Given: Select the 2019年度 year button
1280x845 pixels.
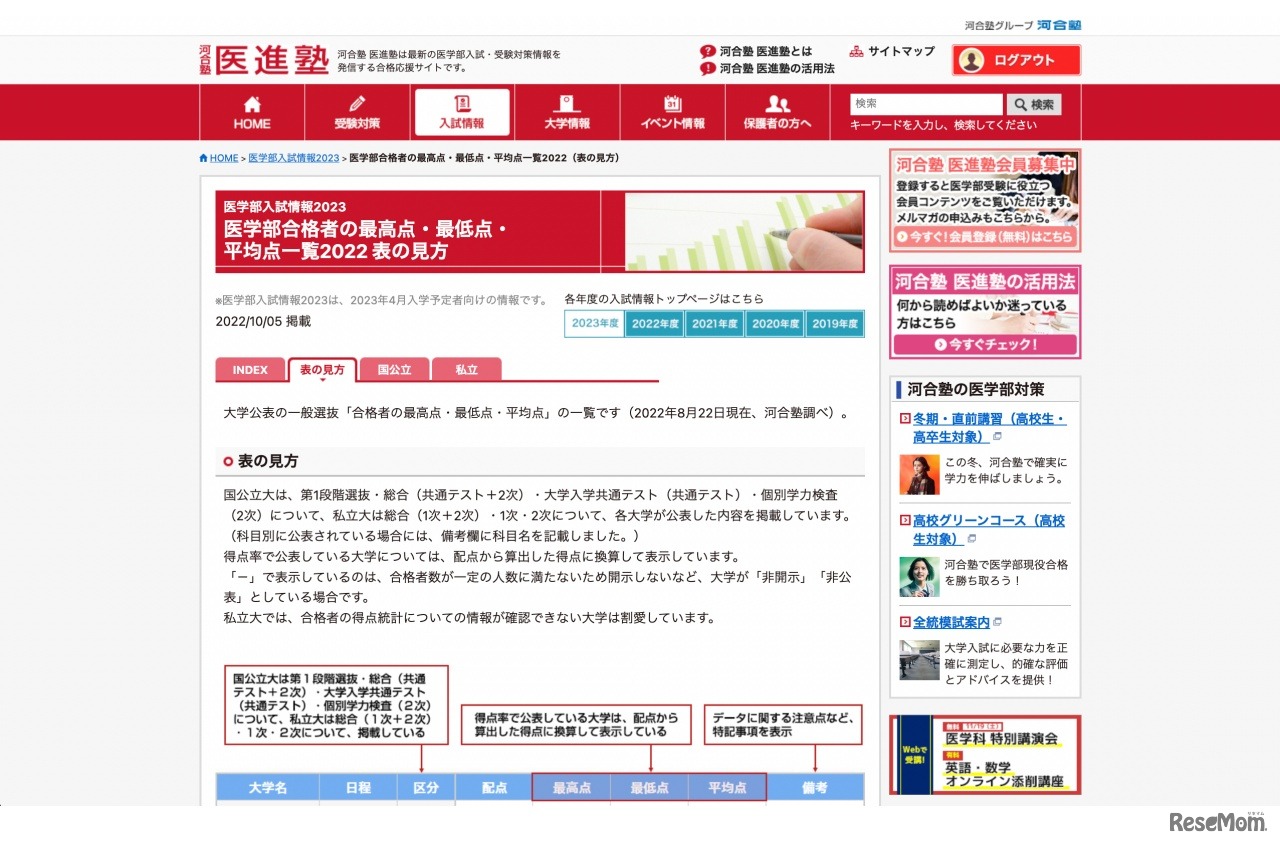Looking at the screenshot, I should (835, 323).
